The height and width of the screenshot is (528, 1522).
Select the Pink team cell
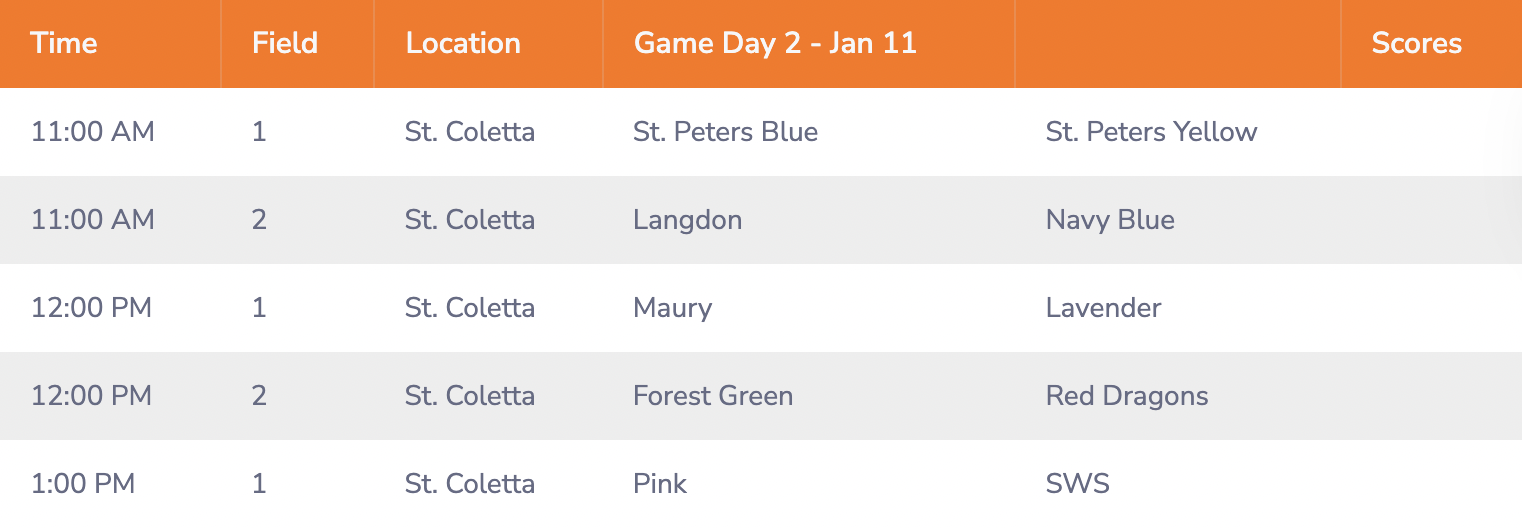660,484
